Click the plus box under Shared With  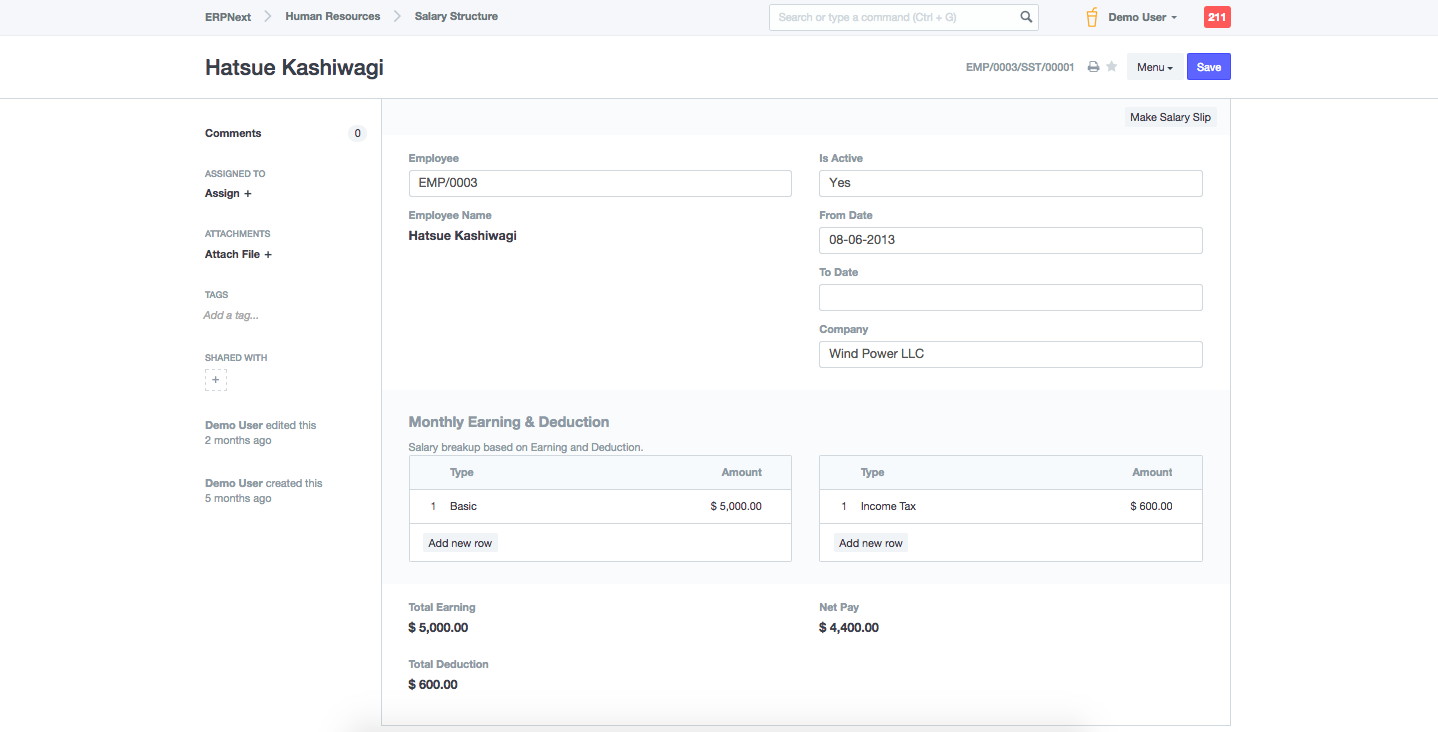pos(216,380)
